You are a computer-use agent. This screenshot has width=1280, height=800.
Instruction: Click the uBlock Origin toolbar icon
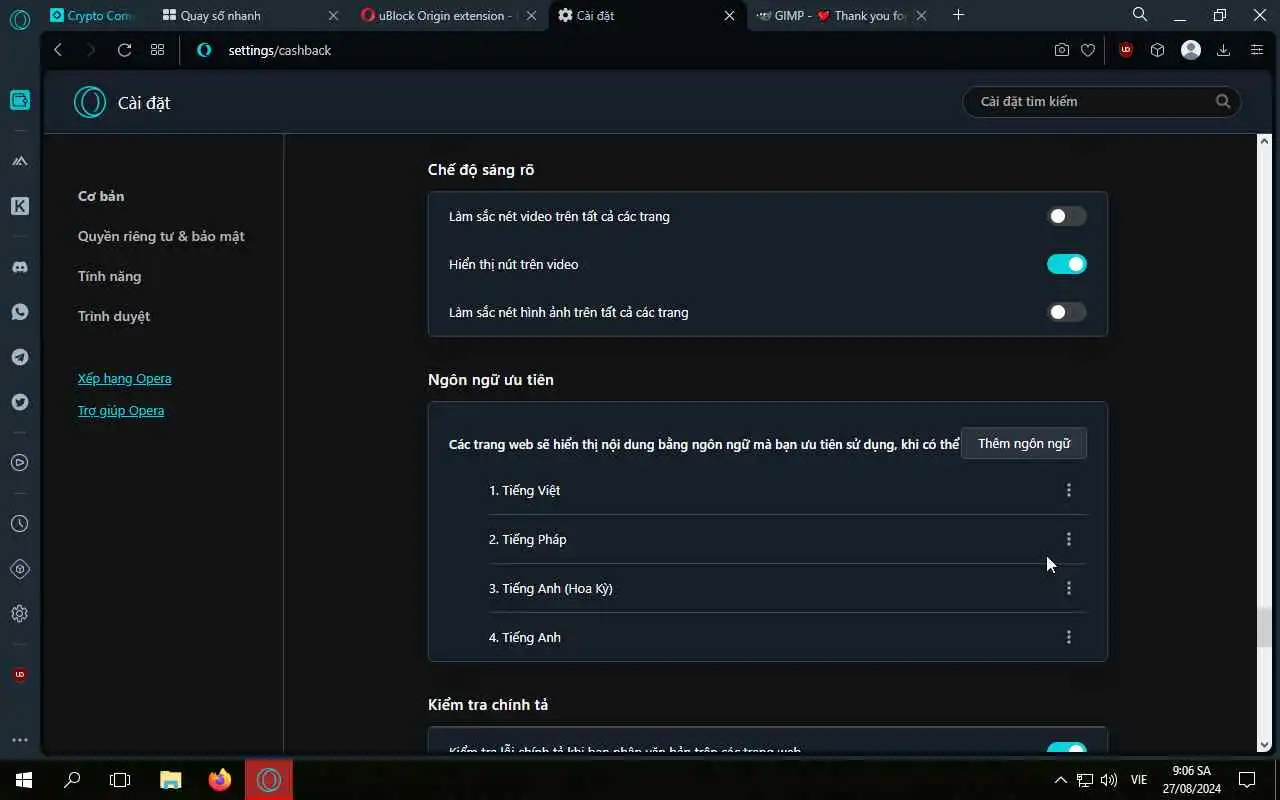coord(1126,50)
